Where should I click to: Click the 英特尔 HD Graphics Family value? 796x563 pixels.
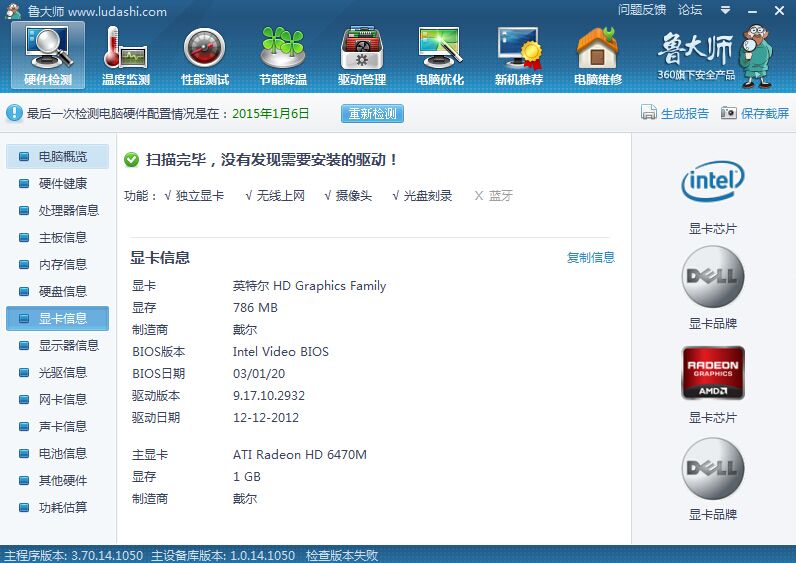310,286
